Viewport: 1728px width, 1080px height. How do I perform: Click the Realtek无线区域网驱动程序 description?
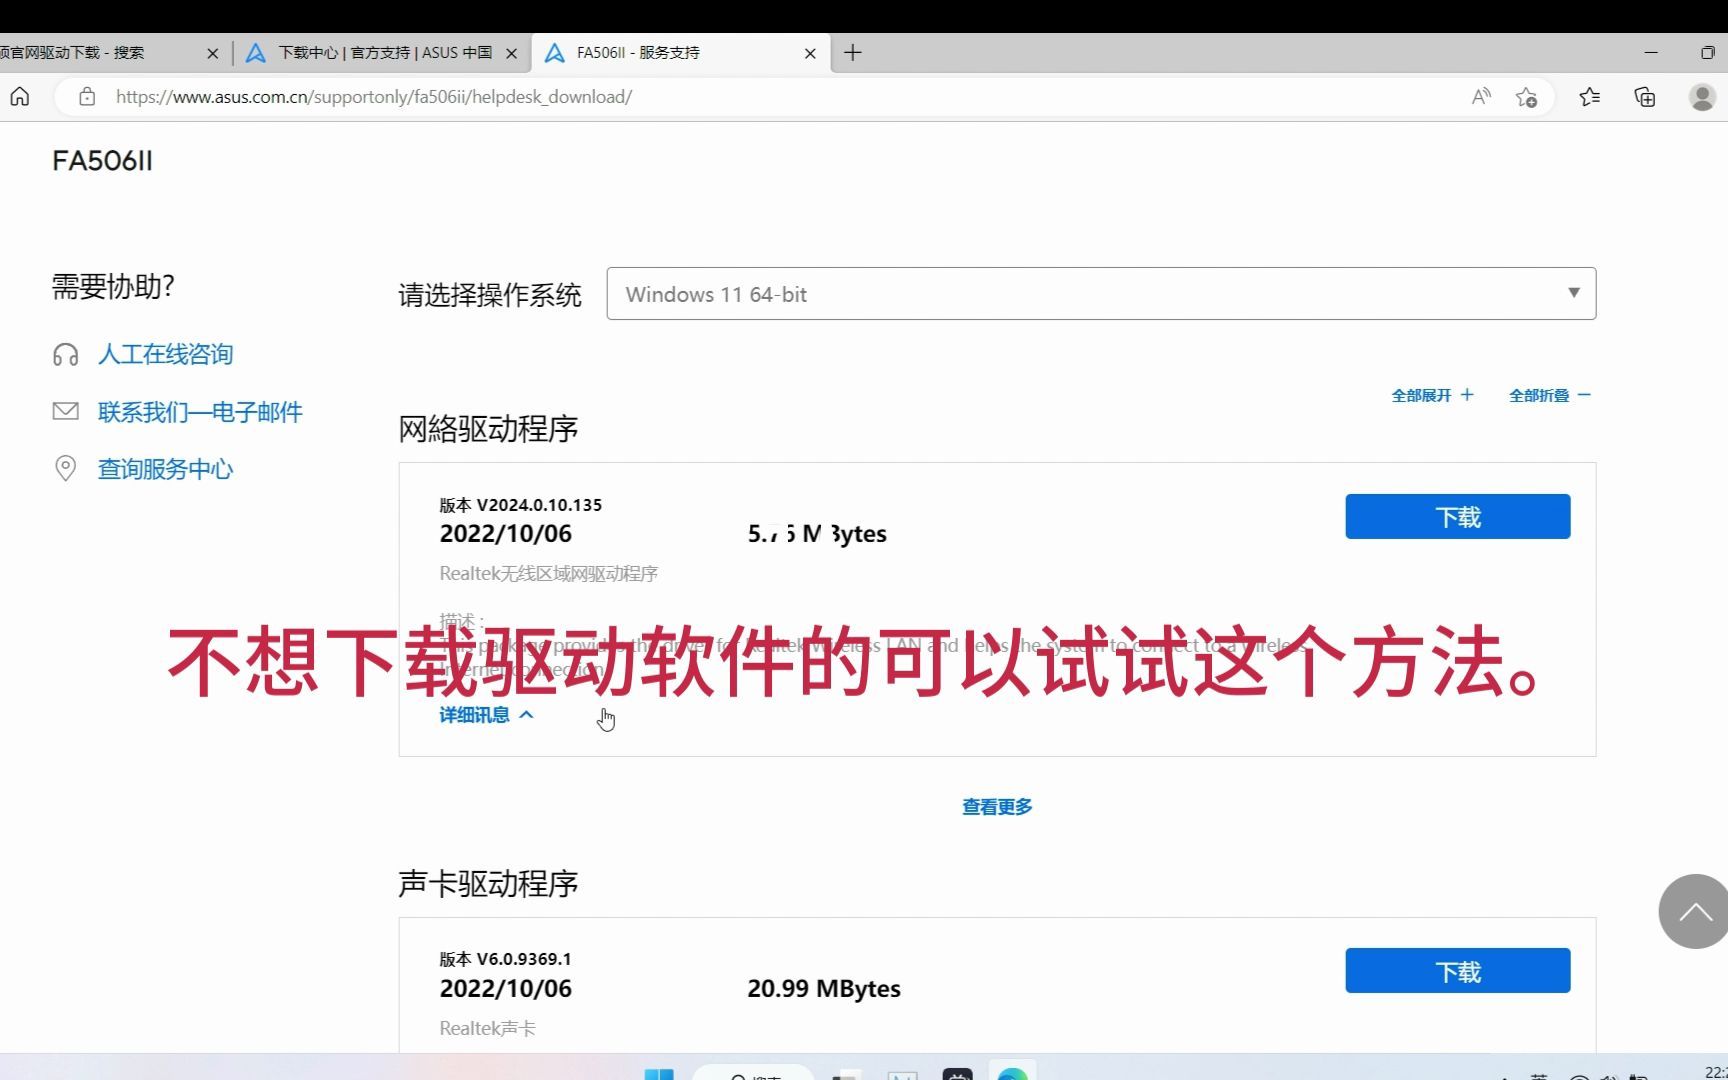pyautogui.click(x=548, y=574)
